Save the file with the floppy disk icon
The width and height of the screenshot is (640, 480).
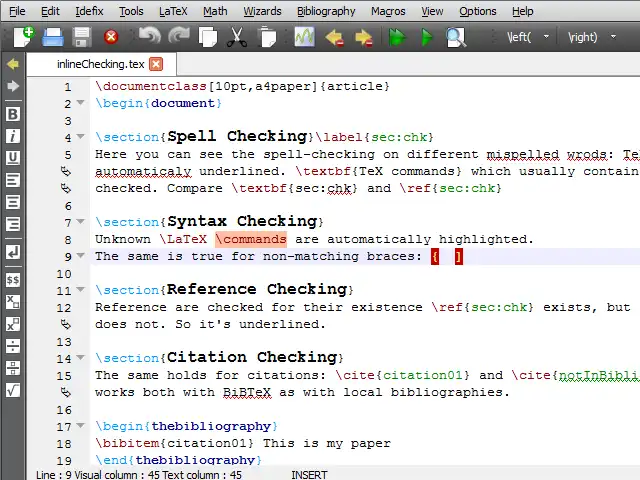tap(82, 37)
